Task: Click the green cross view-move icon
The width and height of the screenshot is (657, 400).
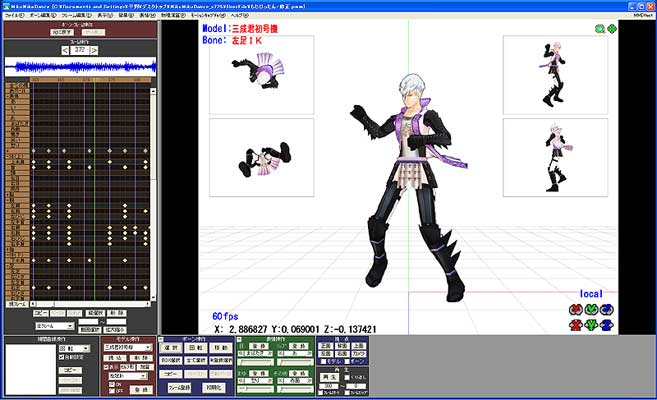Action: coord(612,29)
